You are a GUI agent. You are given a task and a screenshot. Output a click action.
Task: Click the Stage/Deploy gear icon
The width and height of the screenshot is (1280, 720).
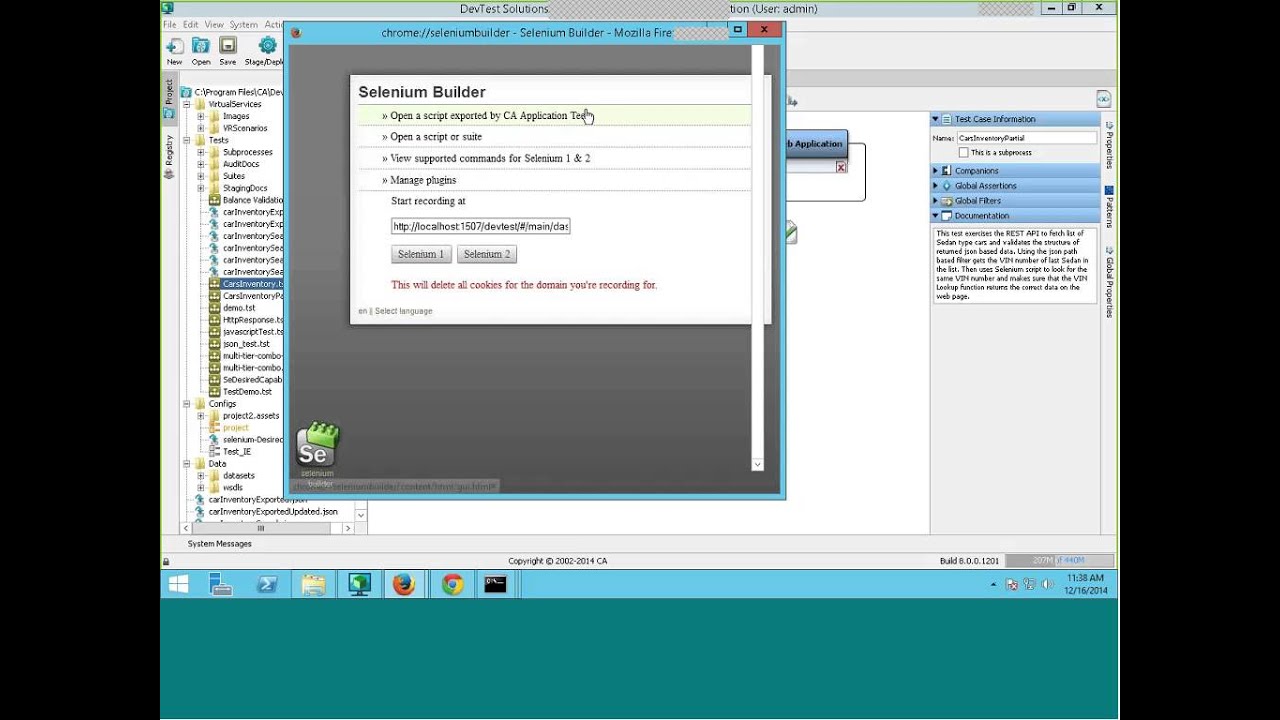[267, 46]
